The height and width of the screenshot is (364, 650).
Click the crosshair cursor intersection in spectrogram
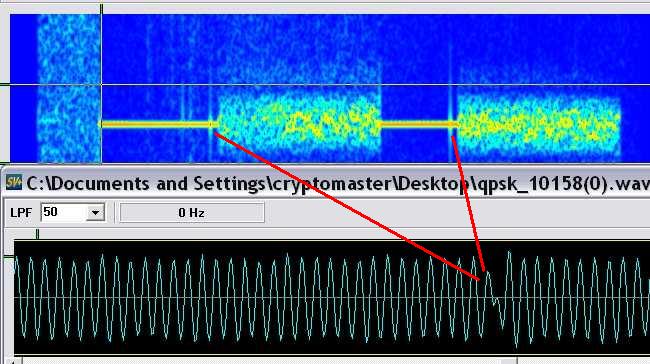tap(102, 85)
